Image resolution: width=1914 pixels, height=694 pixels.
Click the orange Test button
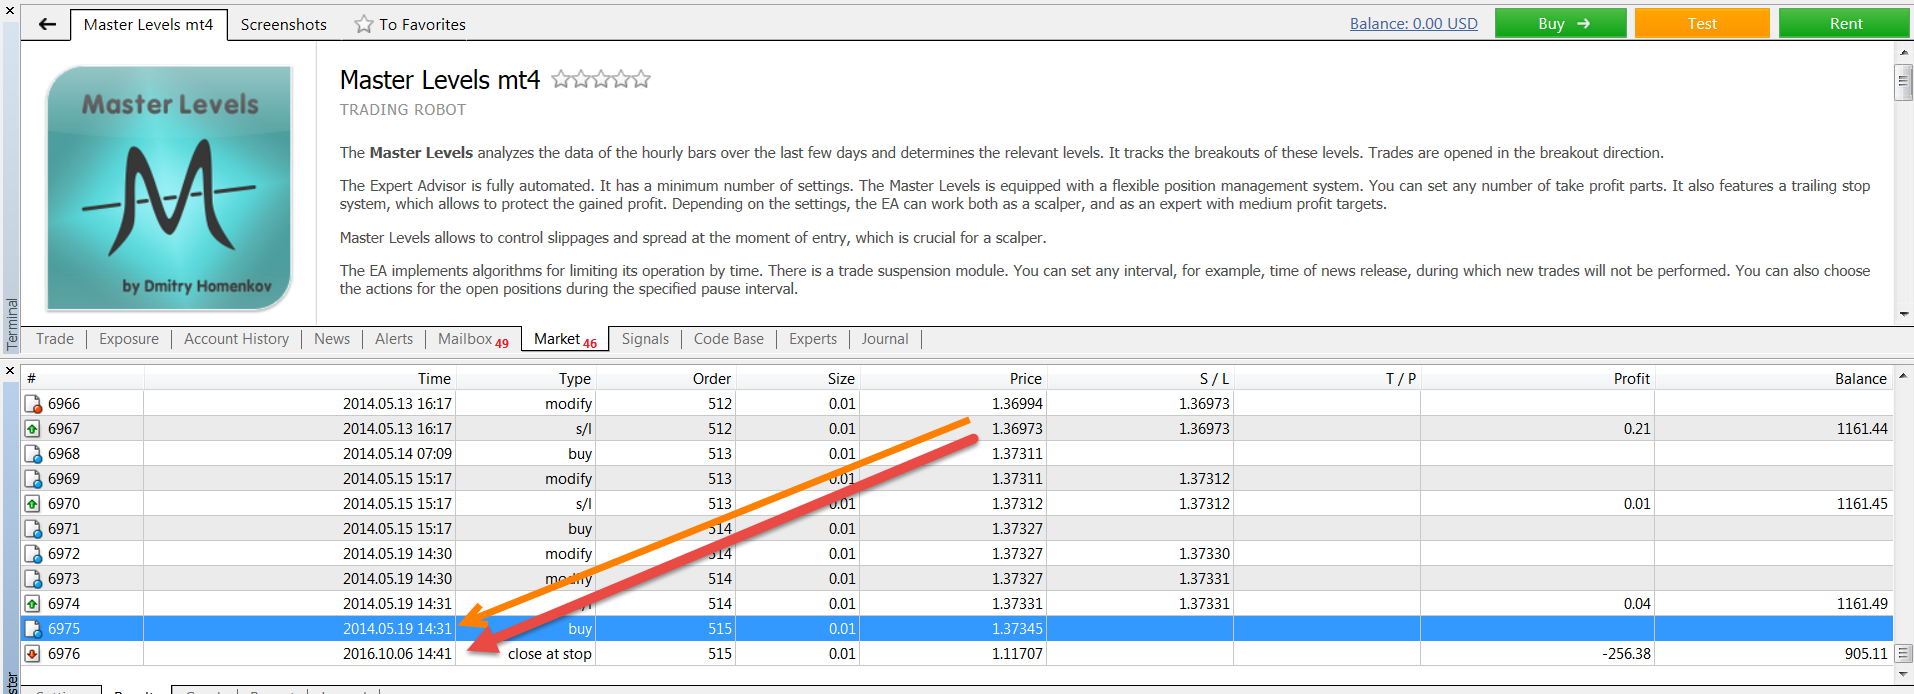(x=1702, y=23)
